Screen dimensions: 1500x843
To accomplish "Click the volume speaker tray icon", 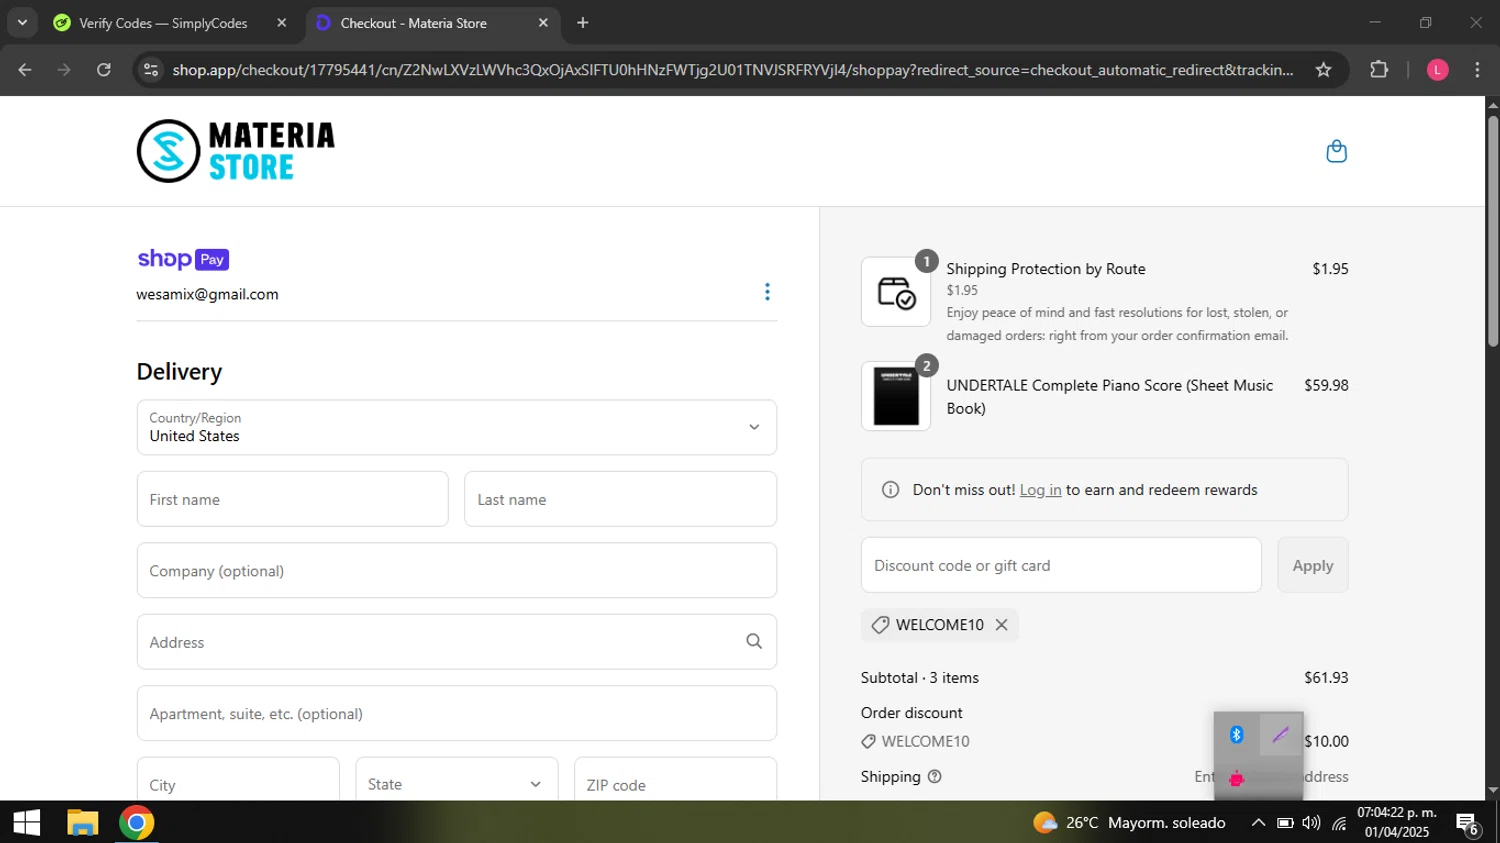I will coord(1311,823).
